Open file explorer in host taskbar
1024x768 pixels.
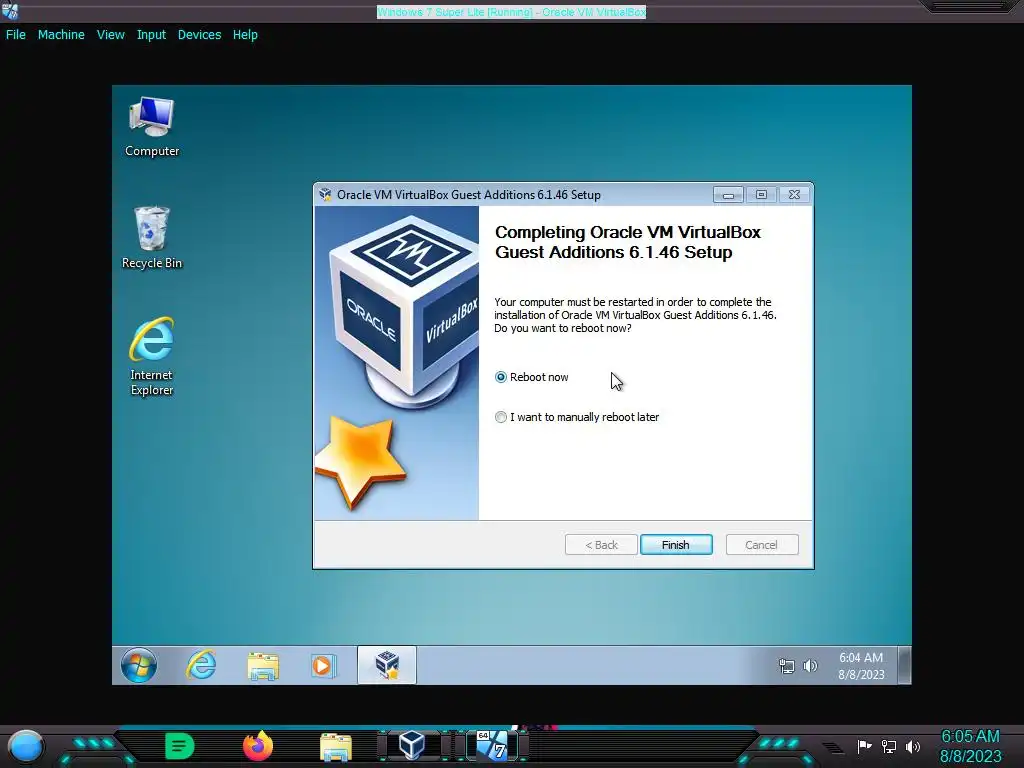[x=336, y=746]
